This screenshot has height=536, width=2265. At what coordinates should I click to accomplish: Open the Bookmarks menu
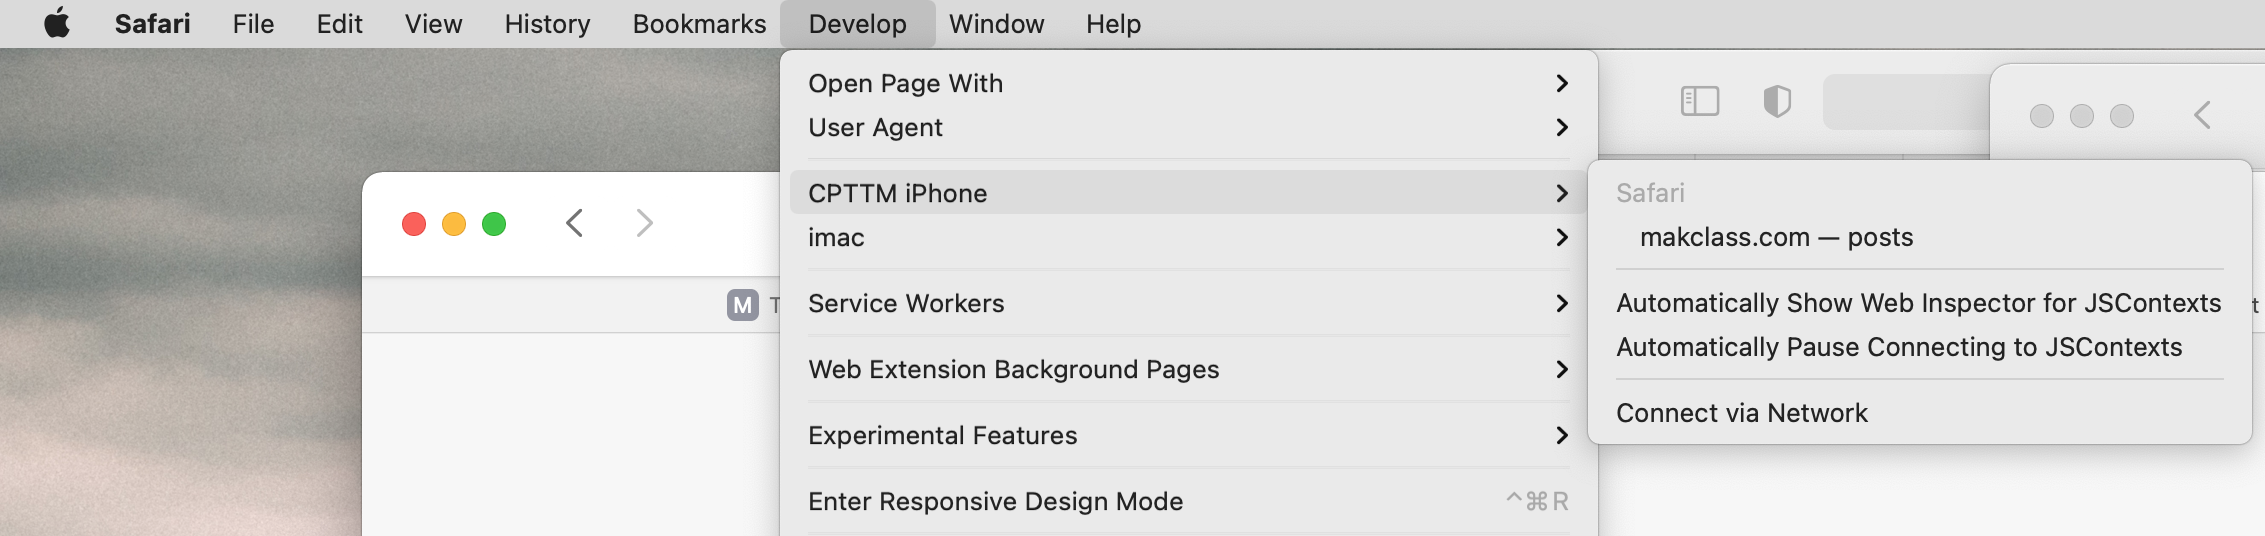(699, 24)
